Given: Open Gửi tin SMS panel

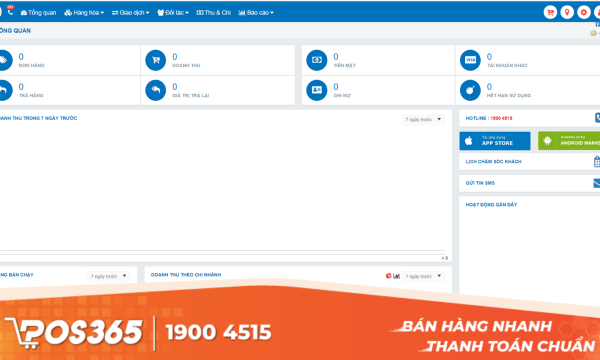Looking at the screenshot, I should pyautogui.click(x=530, y=183).
